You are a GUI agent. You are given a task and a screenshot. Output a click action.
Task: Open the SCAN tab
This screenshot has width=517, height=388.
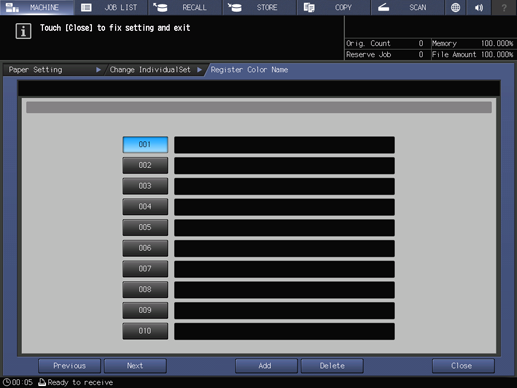click(408, 7)
